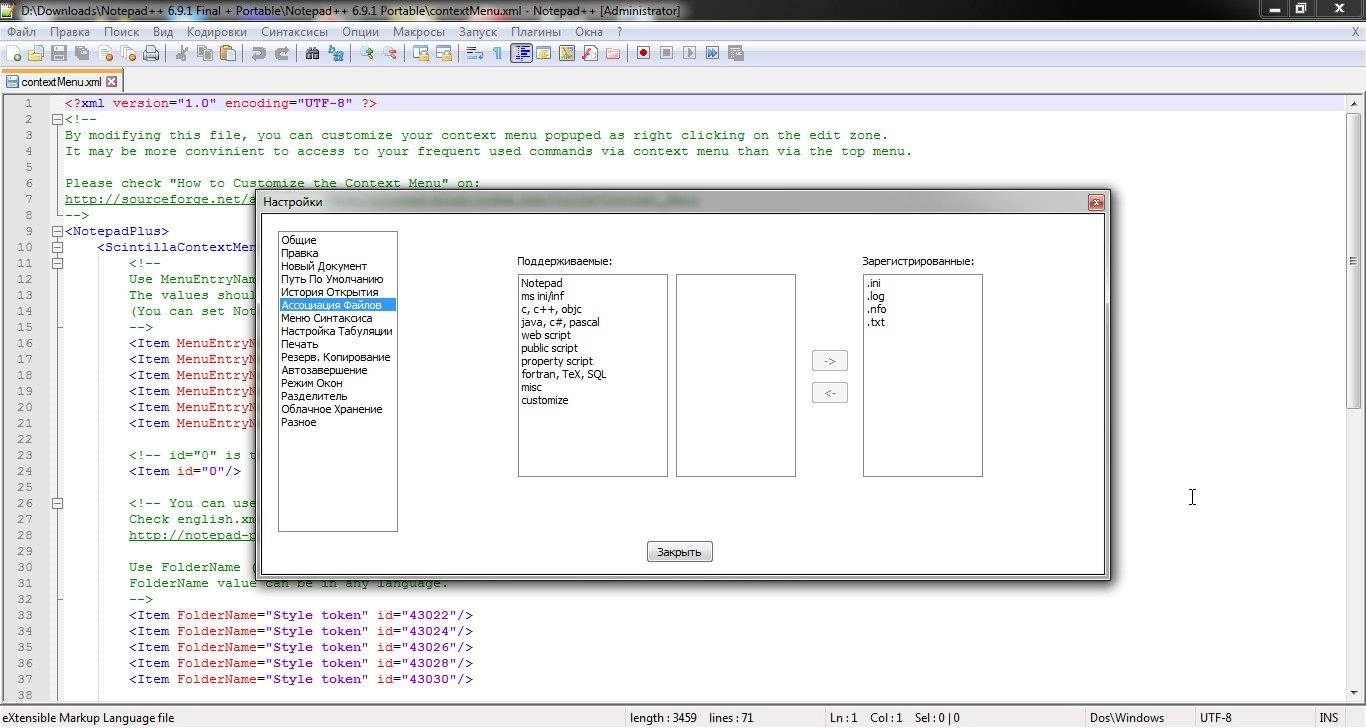Select ms ini/inf in supported list
1366x728 pixels.
(592, 296)
